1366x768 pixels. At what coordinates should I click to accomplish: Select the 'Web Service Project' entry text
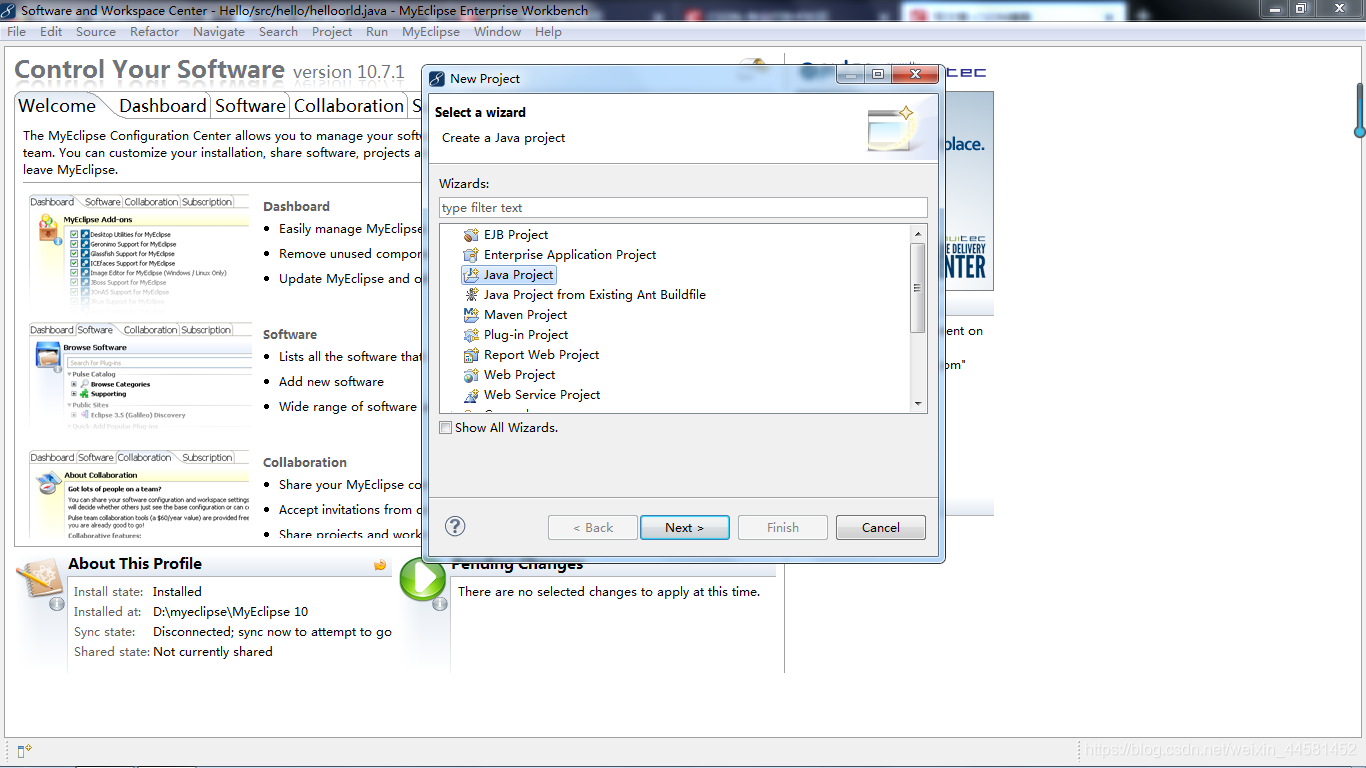coord(542,395)
